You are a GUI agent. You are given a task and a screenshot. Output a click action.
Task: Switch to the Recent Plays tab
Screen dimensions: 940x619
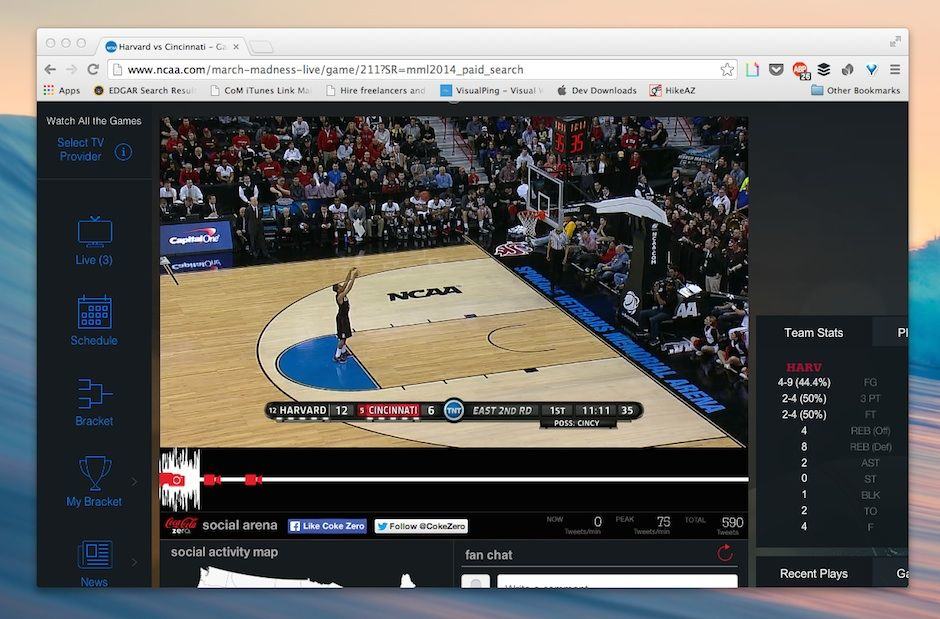coord(813,573)
